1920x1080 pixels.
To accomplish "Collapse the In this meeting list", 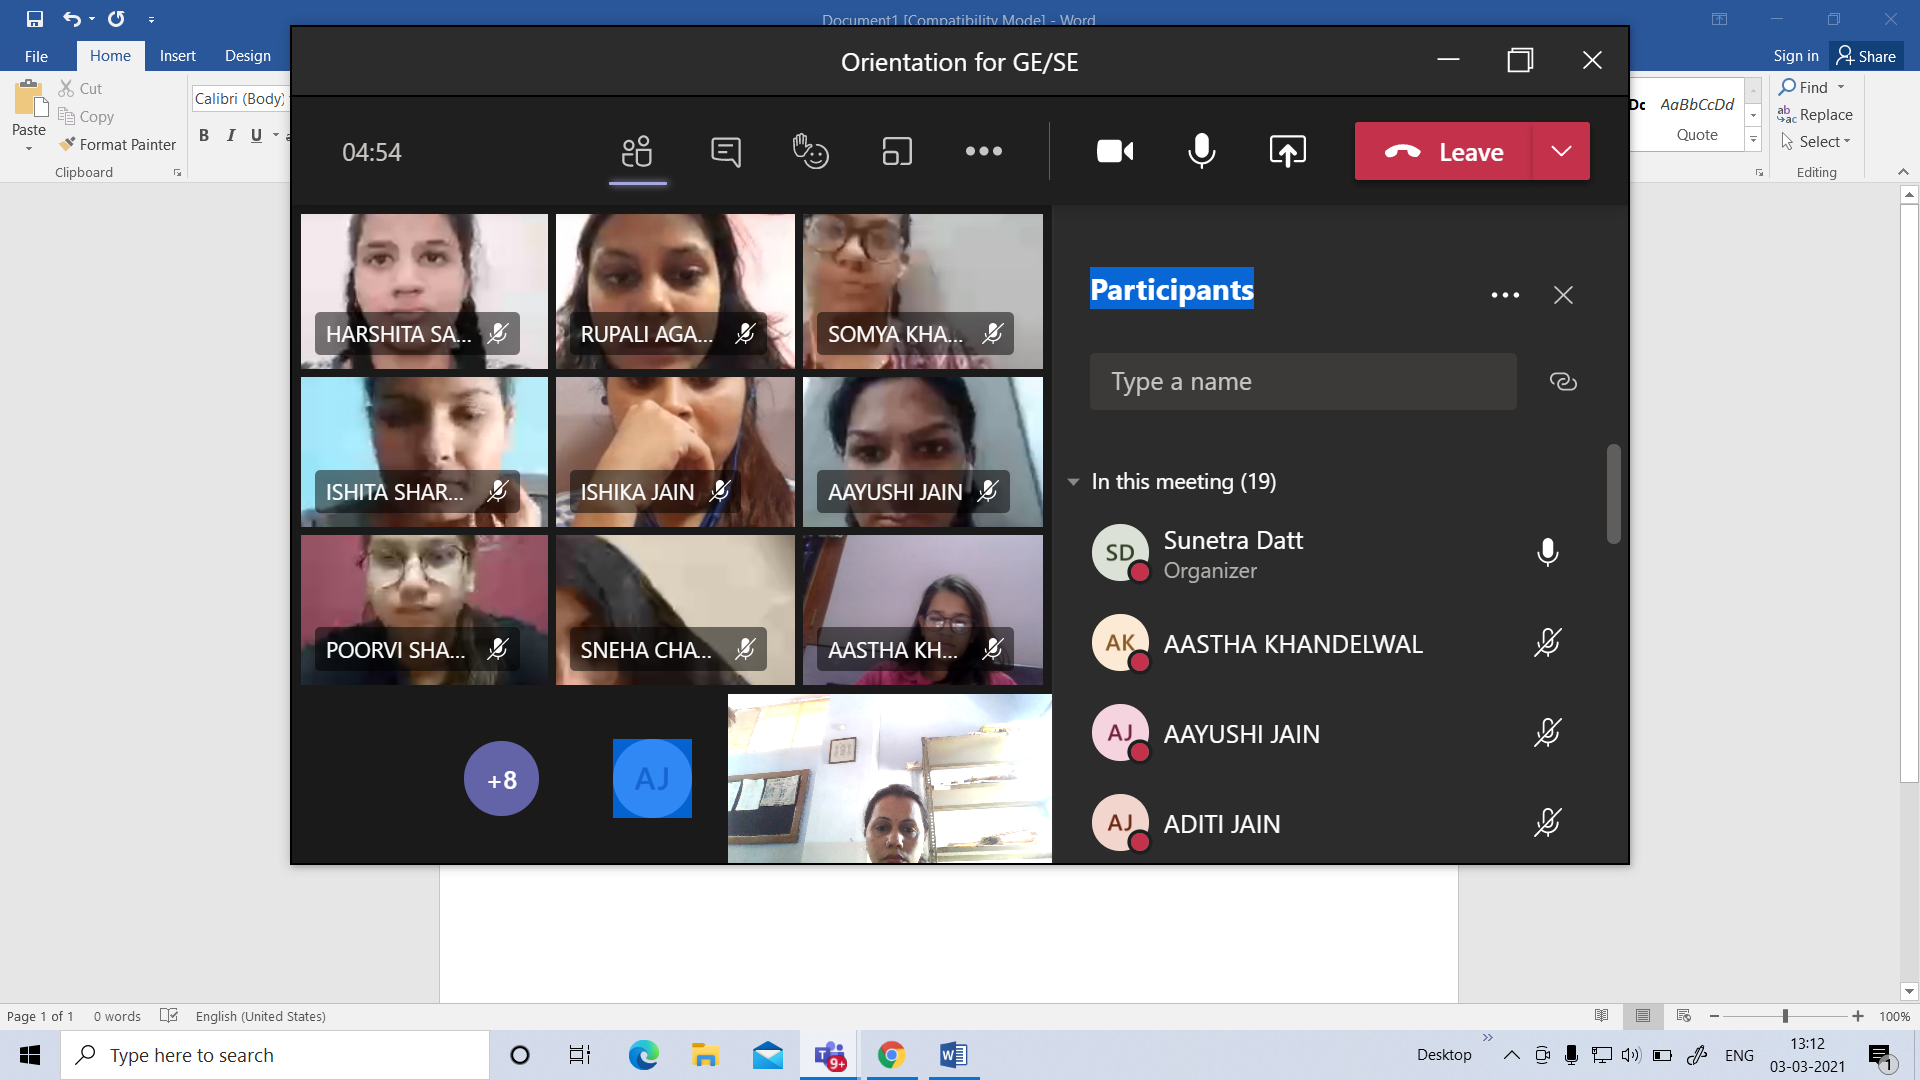I will 1073,482.
